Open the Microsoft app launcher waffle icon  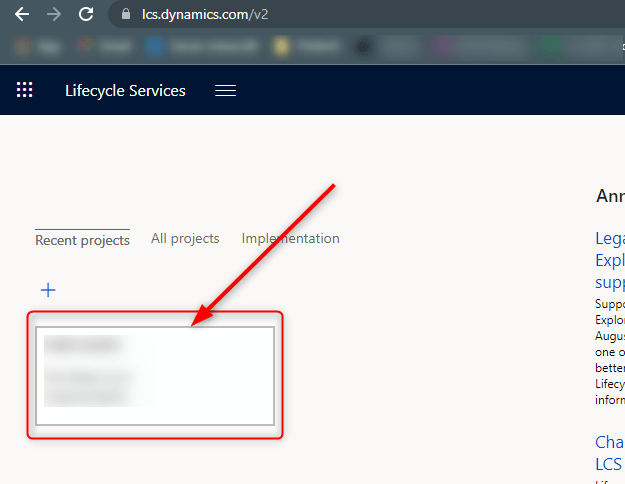tap(25, 90)
